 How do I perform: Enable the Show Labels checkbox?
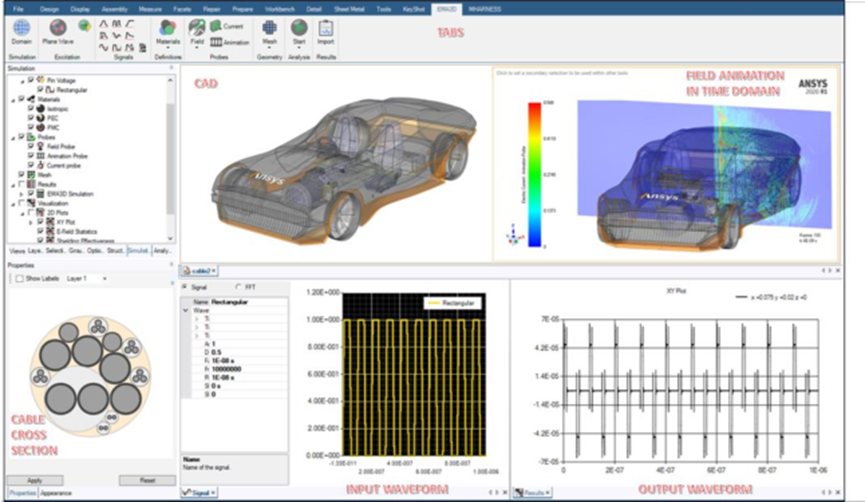tap(20, 279)
